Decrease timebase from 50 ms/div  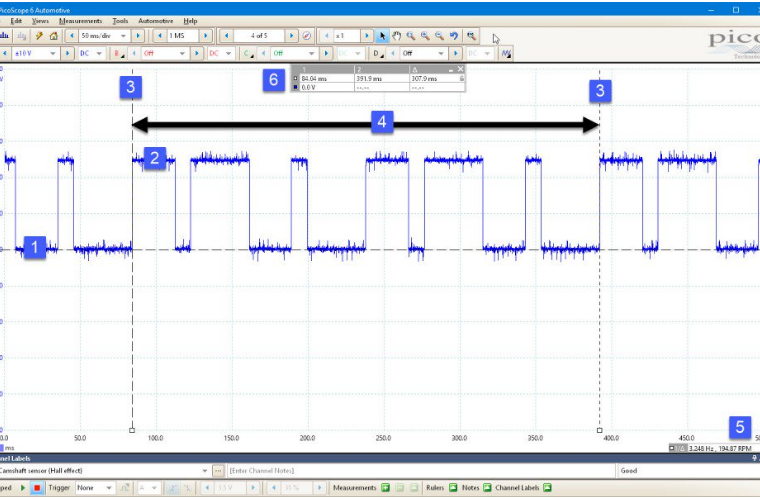(x=72, y=36)
